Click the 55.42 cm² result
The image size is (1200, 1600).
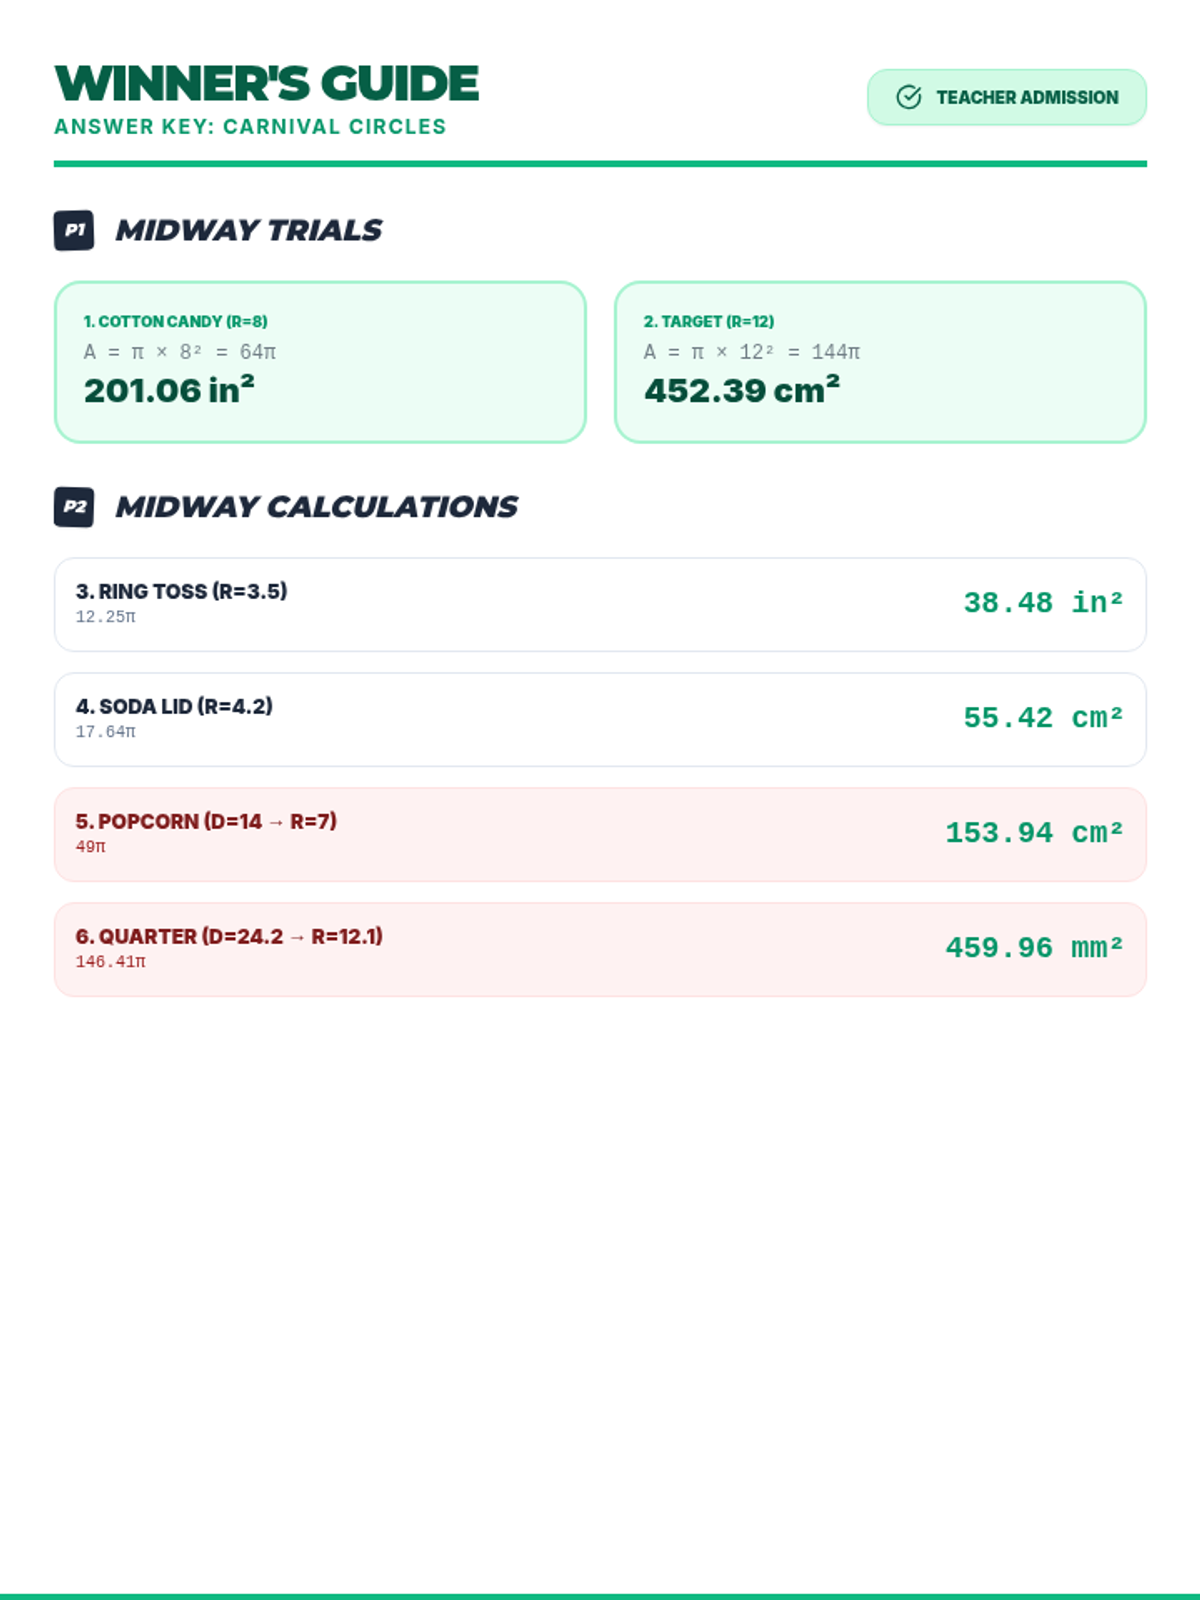(x=1043, y=718)
